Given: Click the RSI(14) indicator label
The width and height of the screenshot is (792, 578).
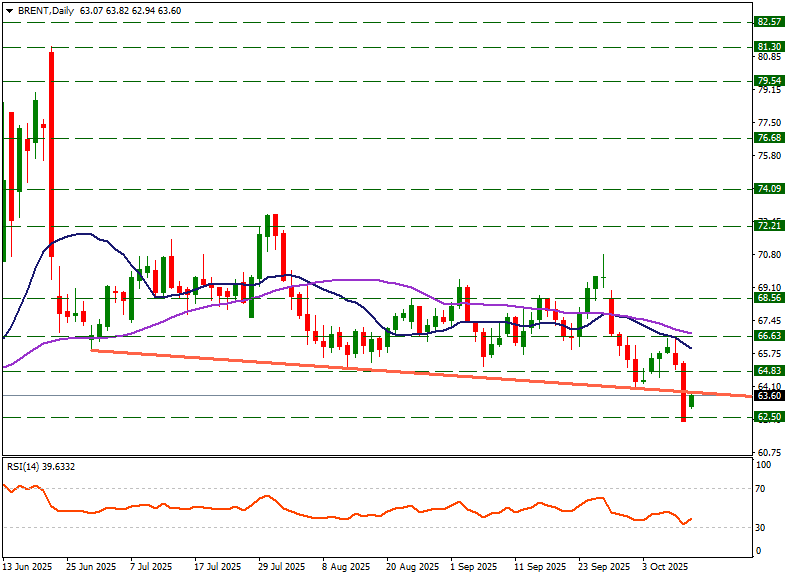Looking at the screenshot, I should (x=40, y=466).
